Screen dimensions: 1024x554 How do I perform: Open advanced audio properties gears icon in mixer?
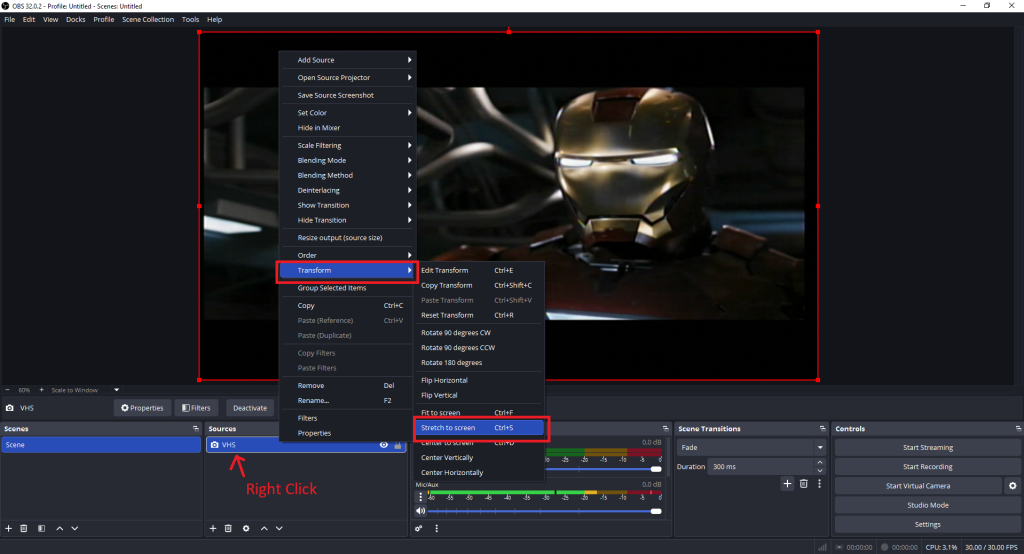pos(419,528)
